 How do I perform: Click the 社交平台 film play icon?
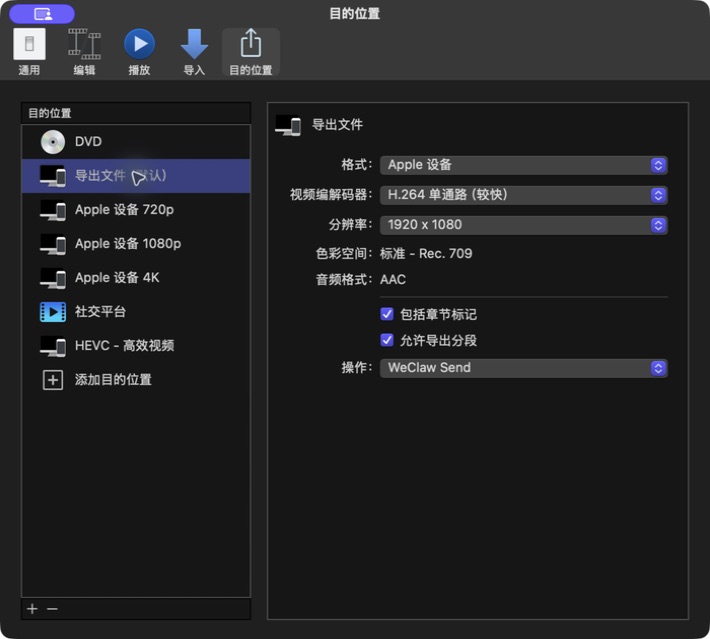pyautogui.click(x=53, y=312)
